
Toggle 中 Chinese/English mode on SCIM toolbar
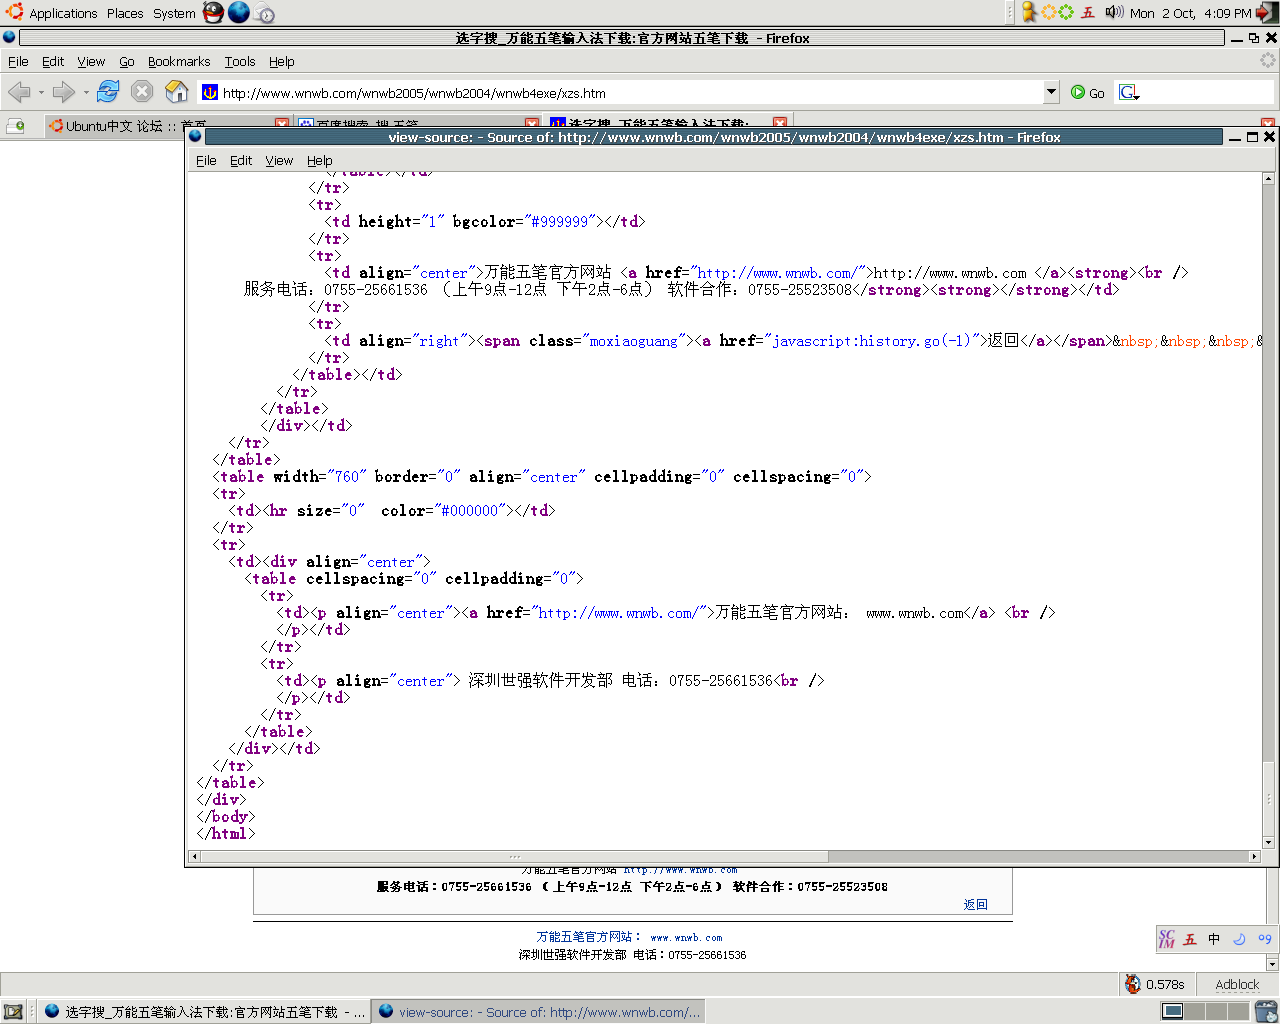pos(1214,939)
